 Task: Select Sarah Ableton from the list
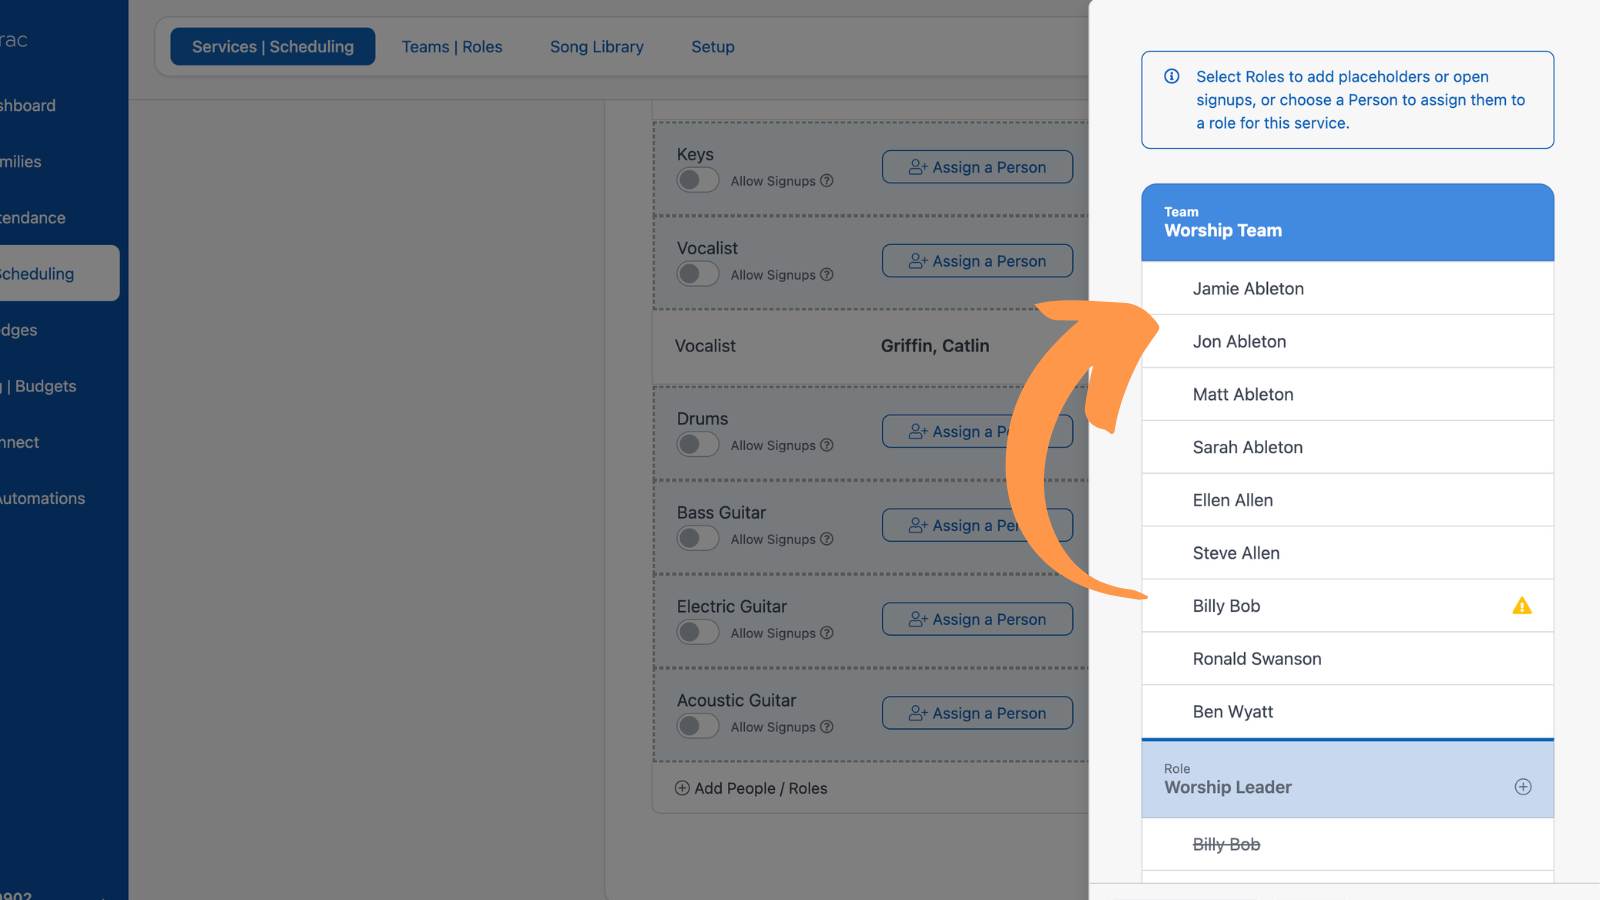(1347, 447)
